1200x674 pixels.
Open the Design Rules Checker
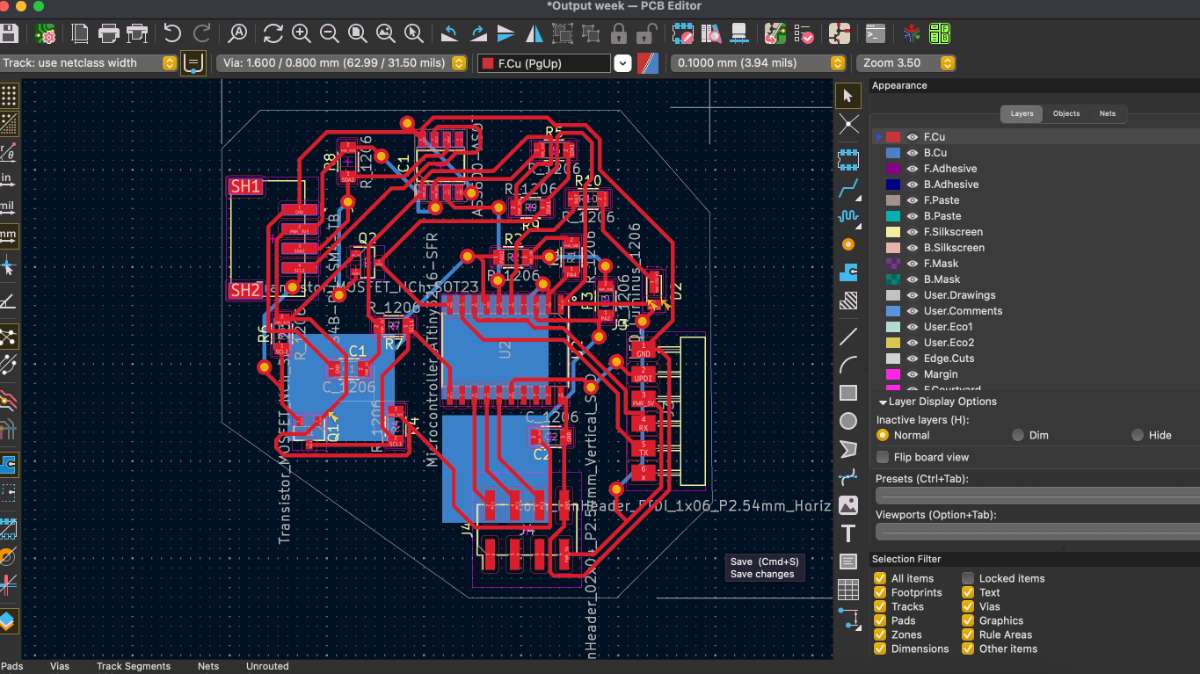coord(803,33)
